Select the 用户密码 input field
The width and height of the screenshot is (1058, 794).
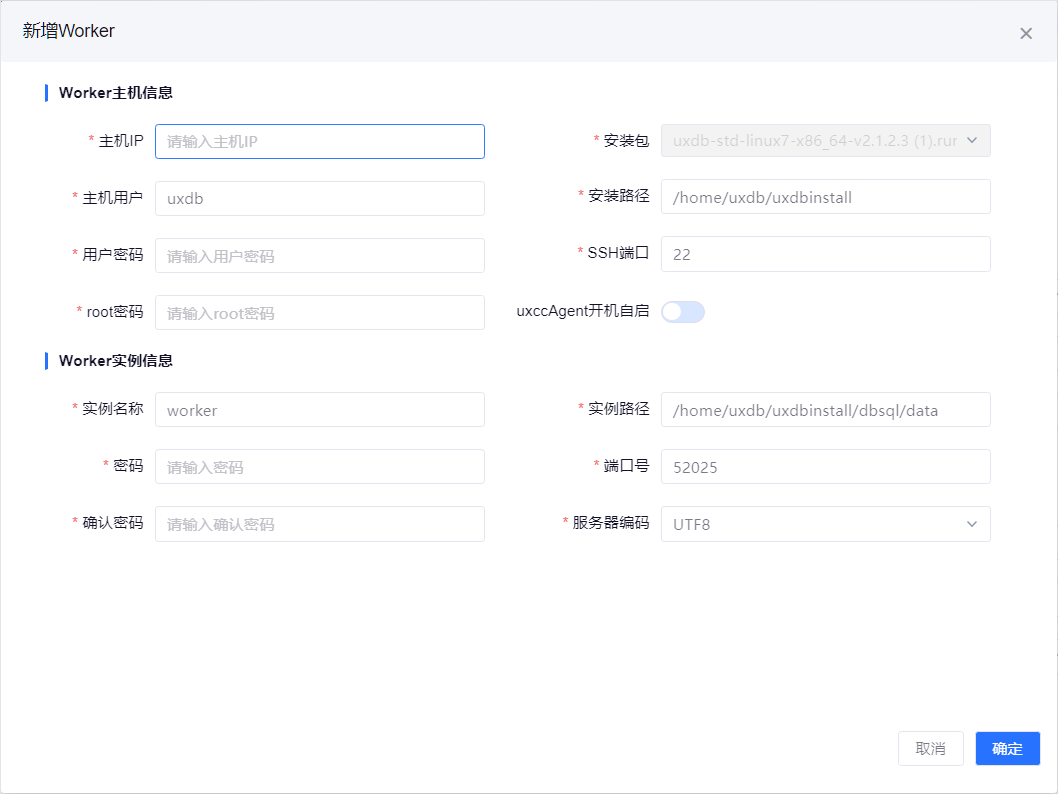[319, 256]
